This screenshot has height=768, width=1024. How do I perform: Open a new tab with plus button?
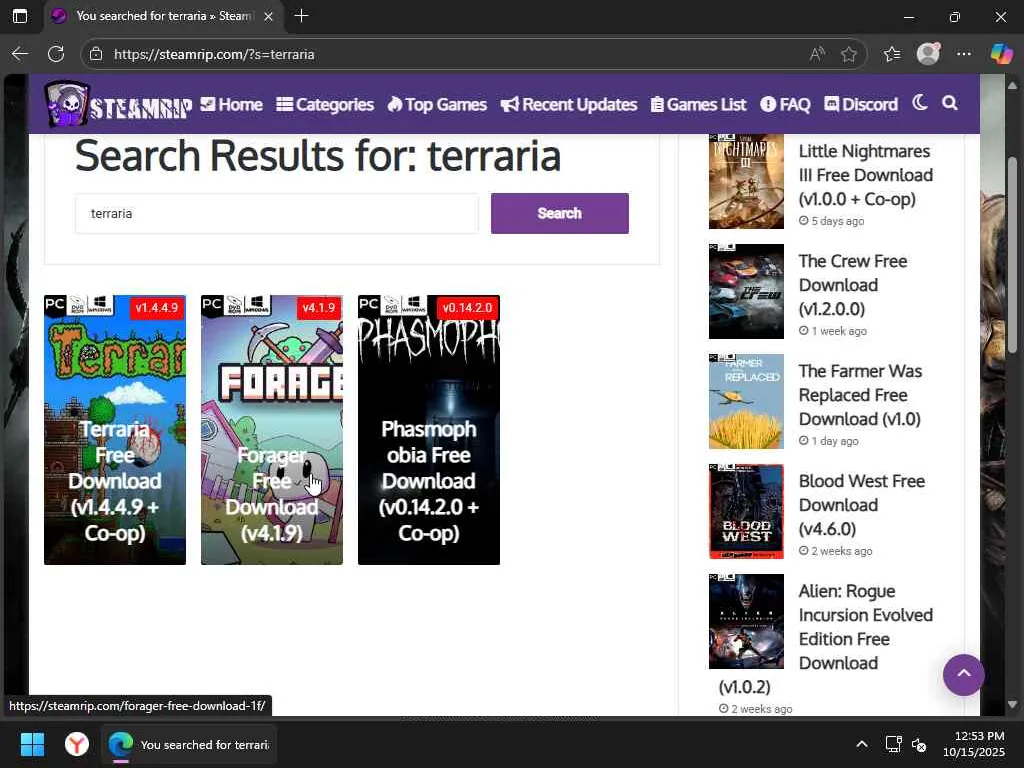pyautogui.click(x=301, y=16)
